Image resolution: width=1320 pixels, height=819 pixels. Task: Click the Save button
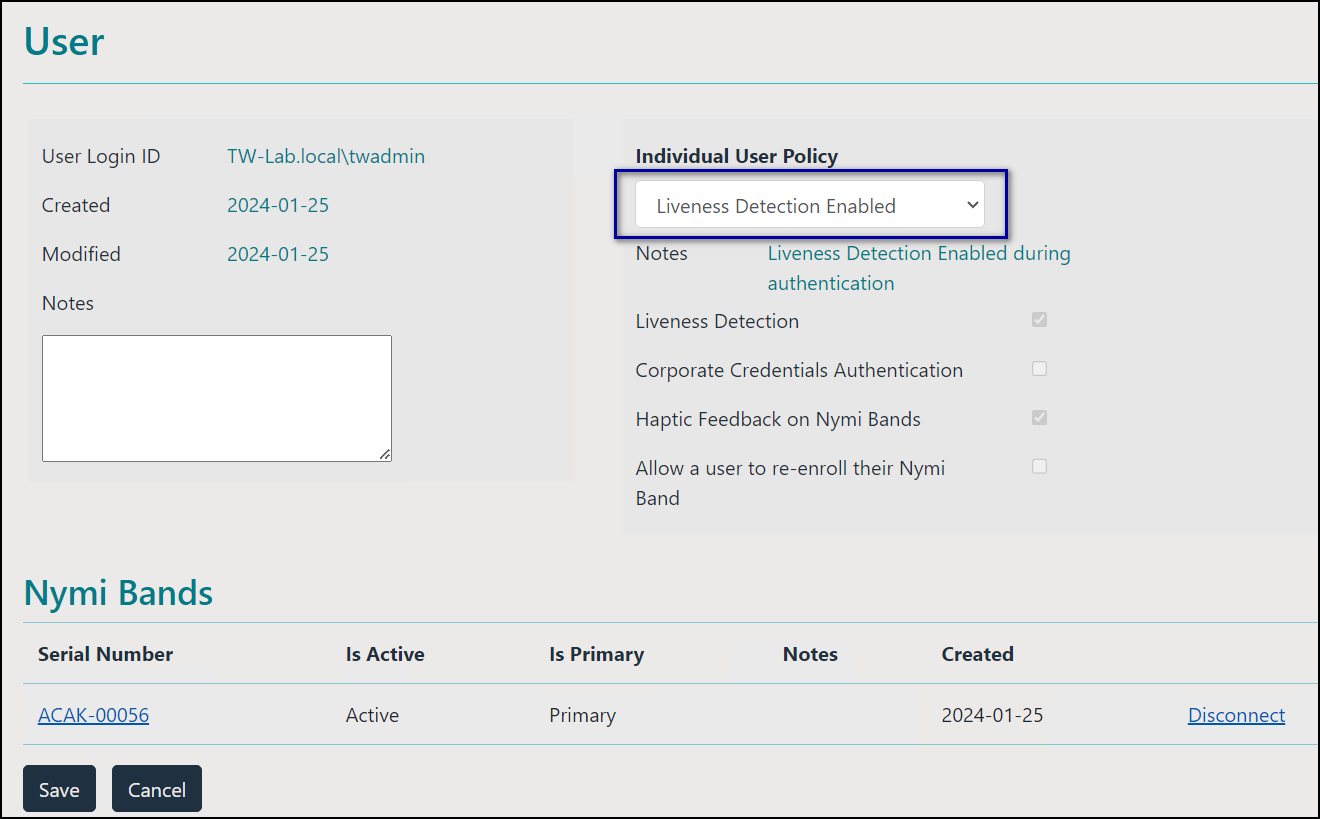point(59,789)
